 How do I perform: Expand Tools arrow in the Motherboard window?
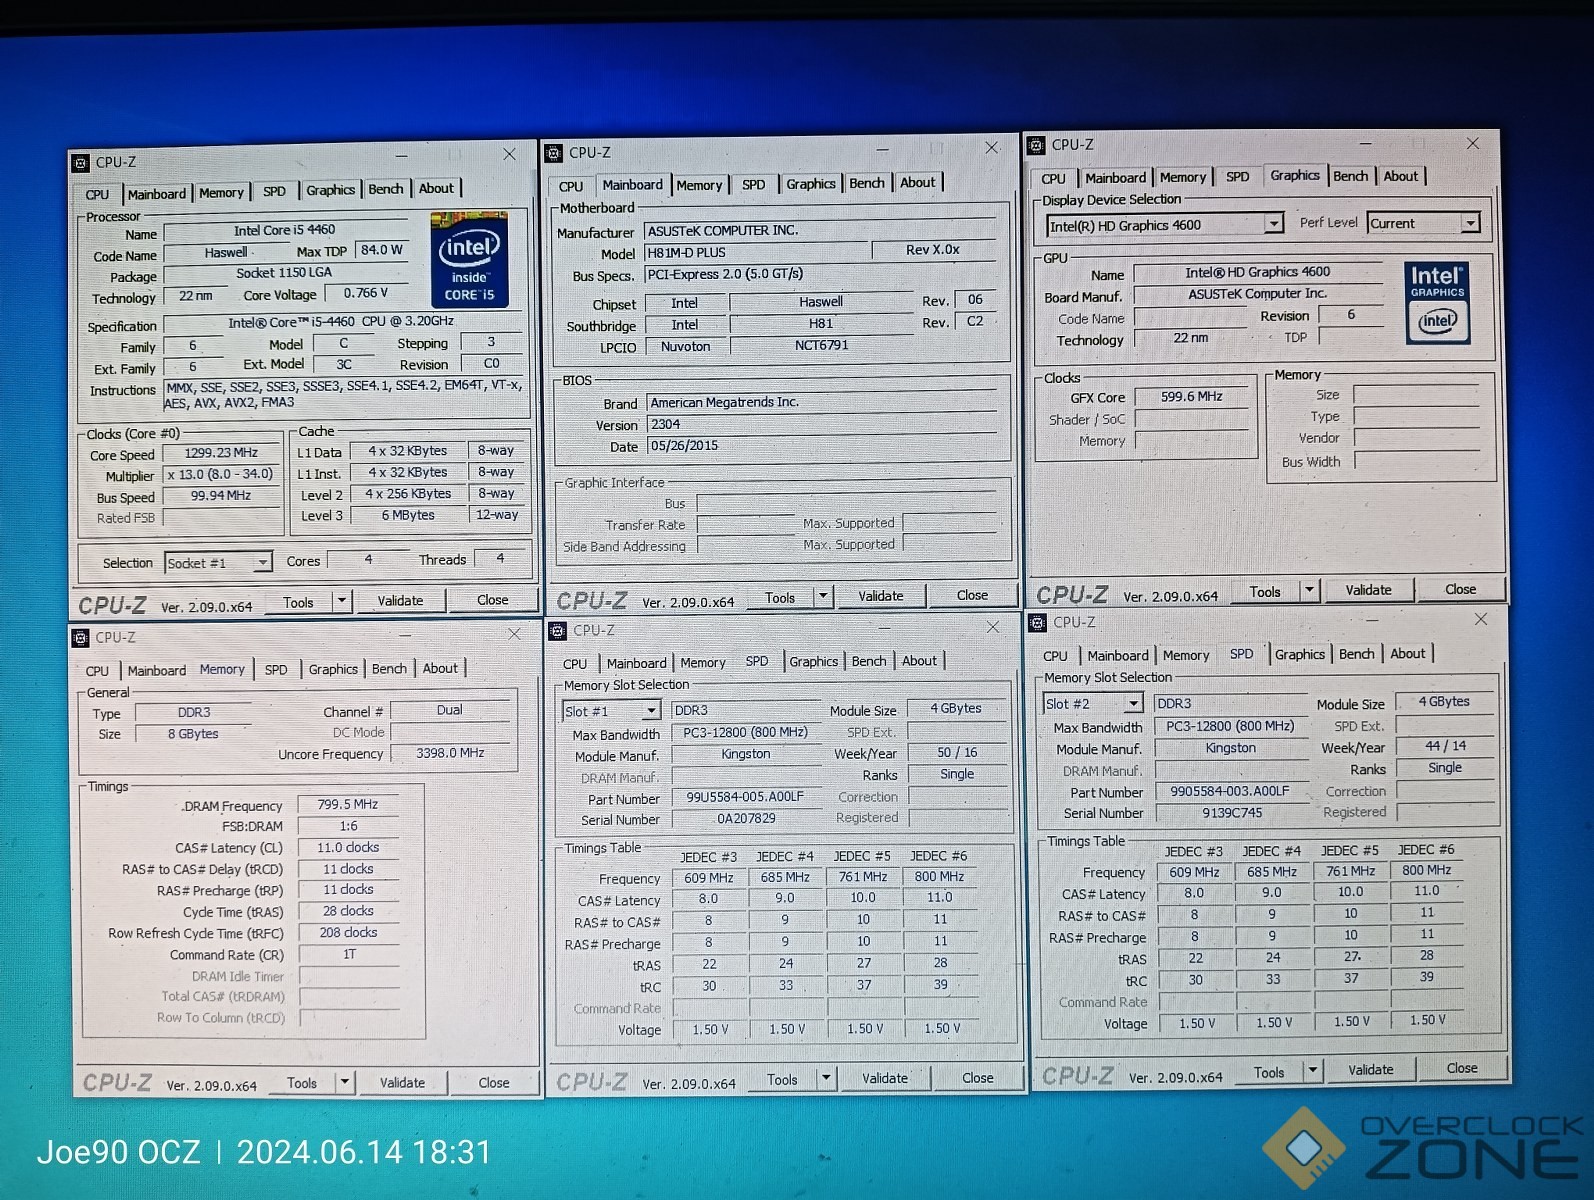click(x=823, y=597)
